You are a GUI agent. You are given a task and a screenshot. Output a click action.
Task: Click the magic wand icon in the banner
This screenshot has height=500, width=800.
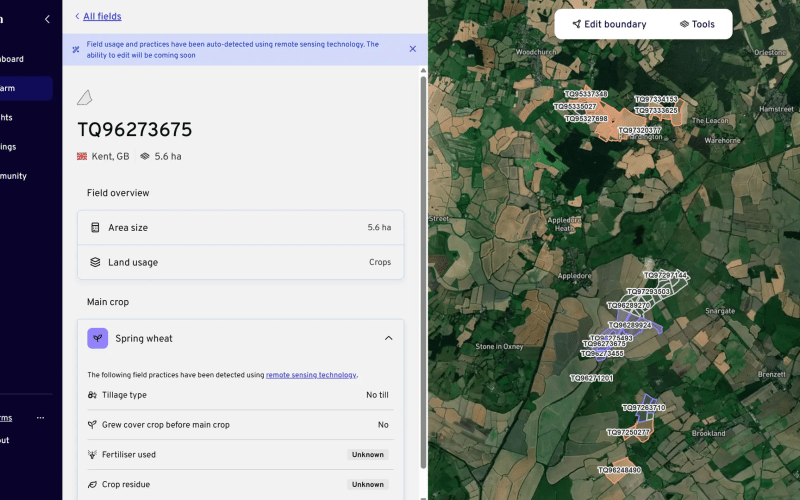pos(76,49)
